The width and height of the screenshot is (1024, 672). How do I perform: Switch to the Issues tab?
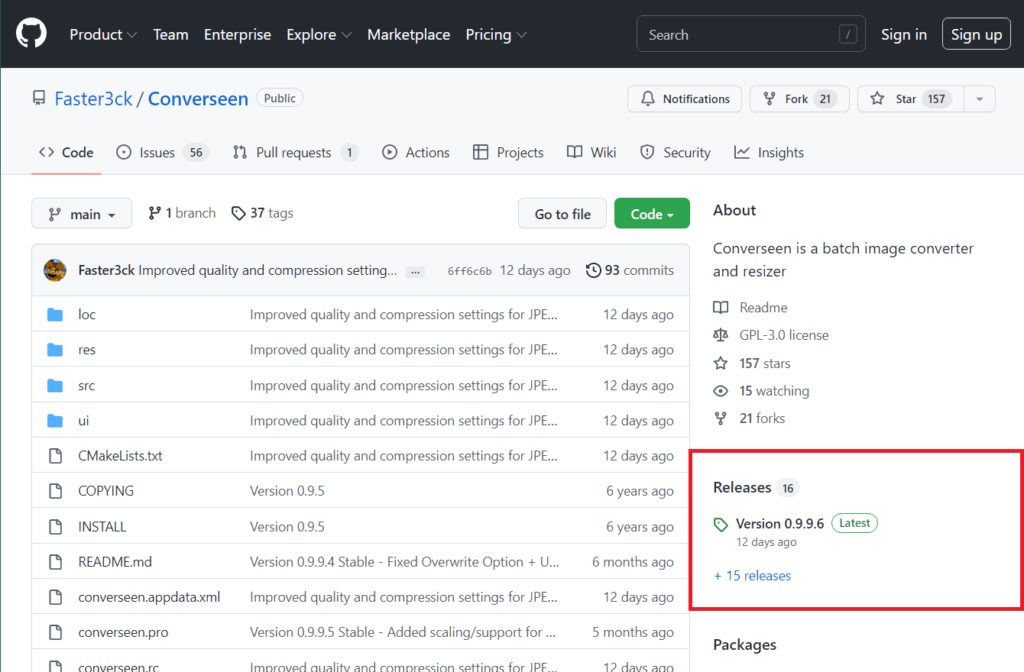[161, 153]
